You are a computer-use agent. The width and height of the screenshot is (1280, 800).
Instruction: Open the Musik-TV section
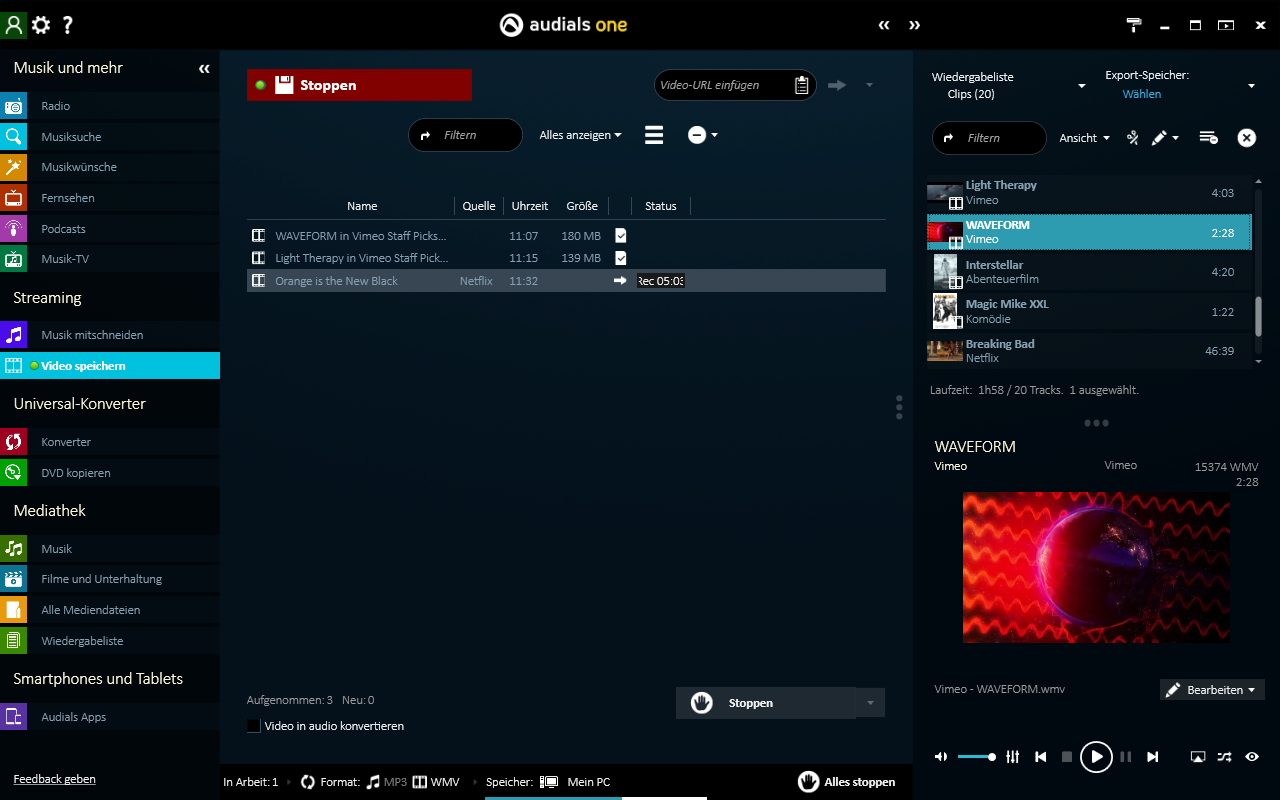point(110,259)
